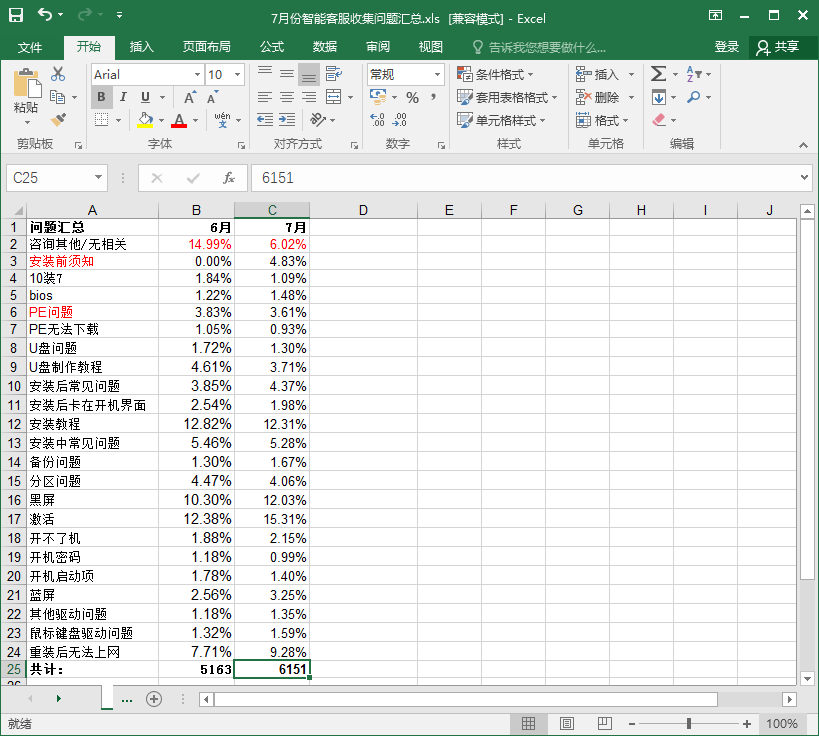The height and width of the screenshot is (736, 819).
Task: Open the 条件格式 dropdown
Action: click(495, 74)
